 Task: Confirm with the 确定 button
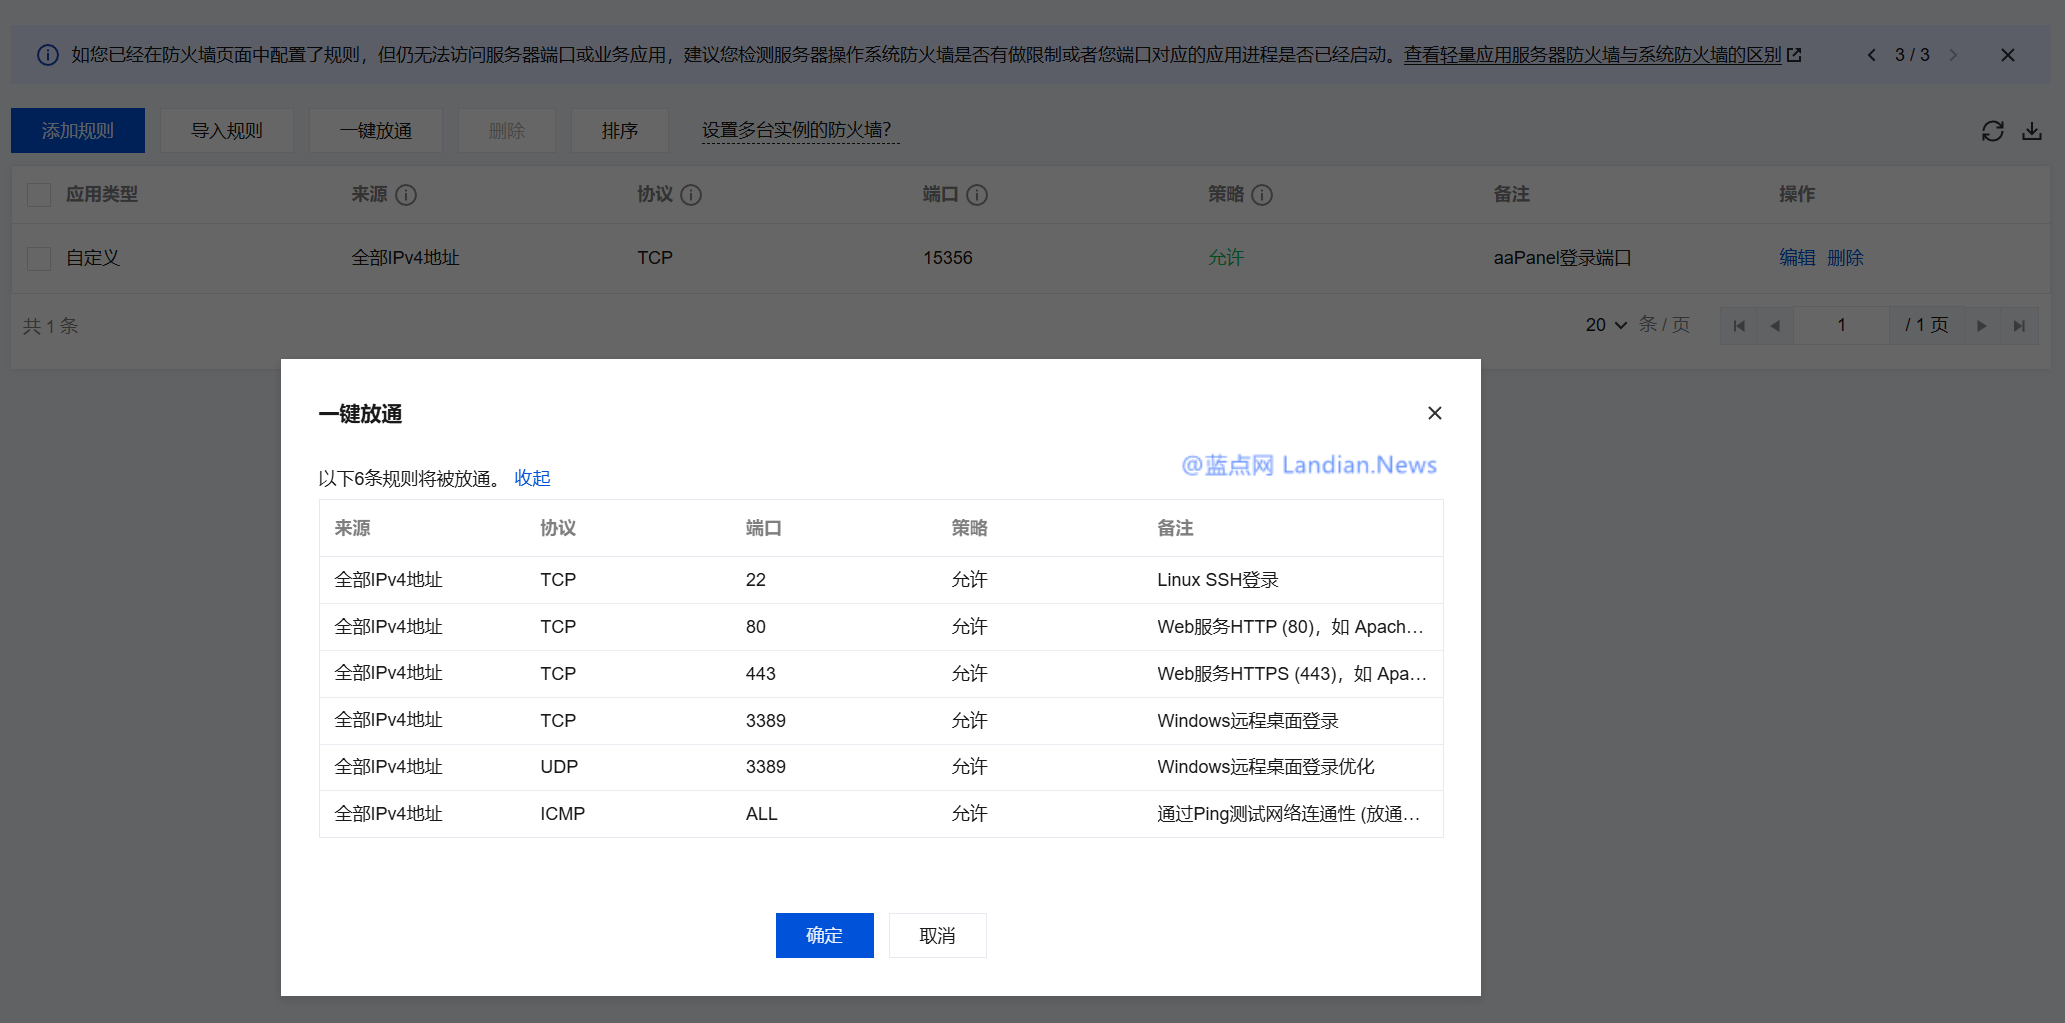click(824, 935)
